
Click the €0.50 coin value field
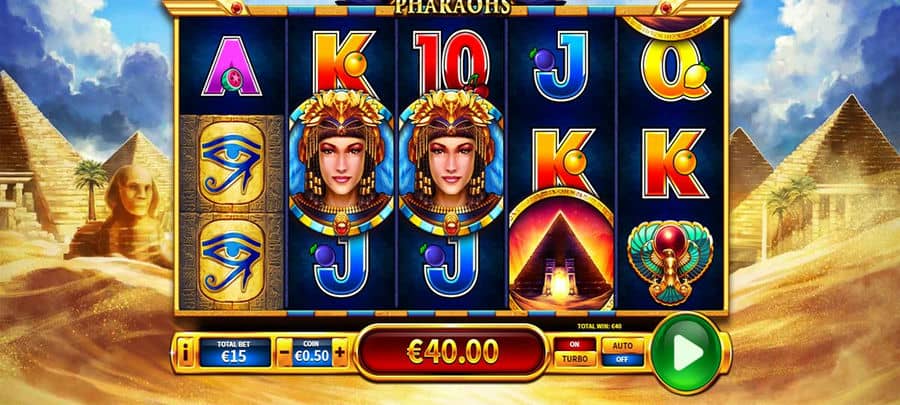pos(312,352)
